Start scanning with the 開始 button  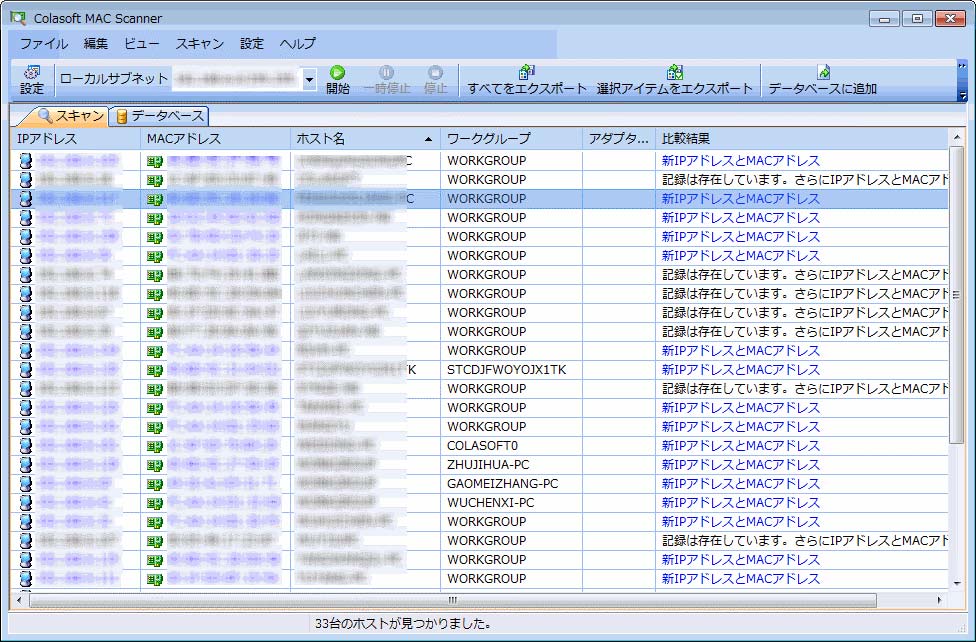pyautogui.click(x=338, y=80)
